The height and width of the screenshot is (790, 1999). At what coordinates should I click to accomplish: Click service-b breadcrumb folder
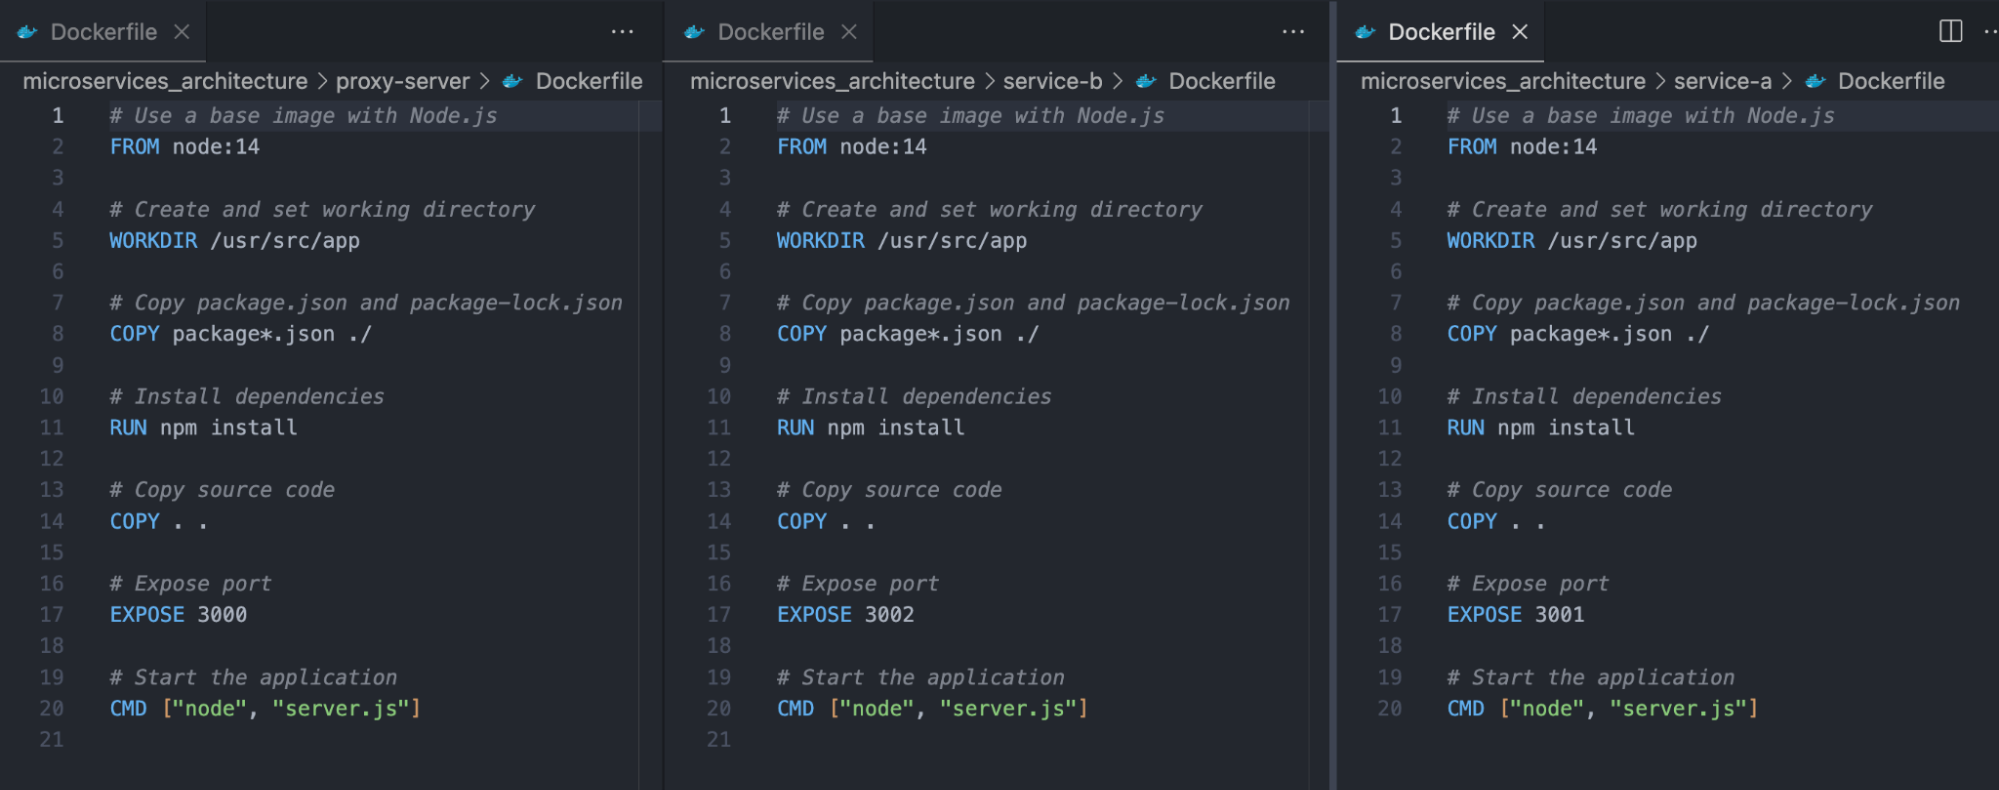1052,81
